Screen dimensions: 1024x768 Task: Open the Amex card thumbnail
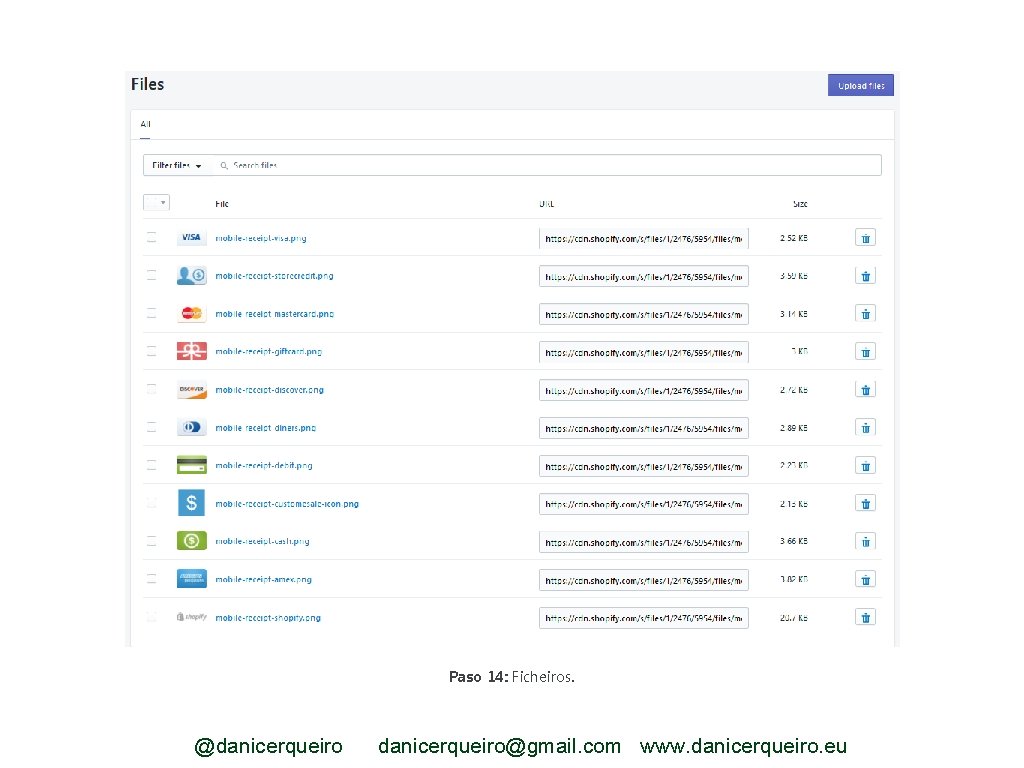pos(191,579)
